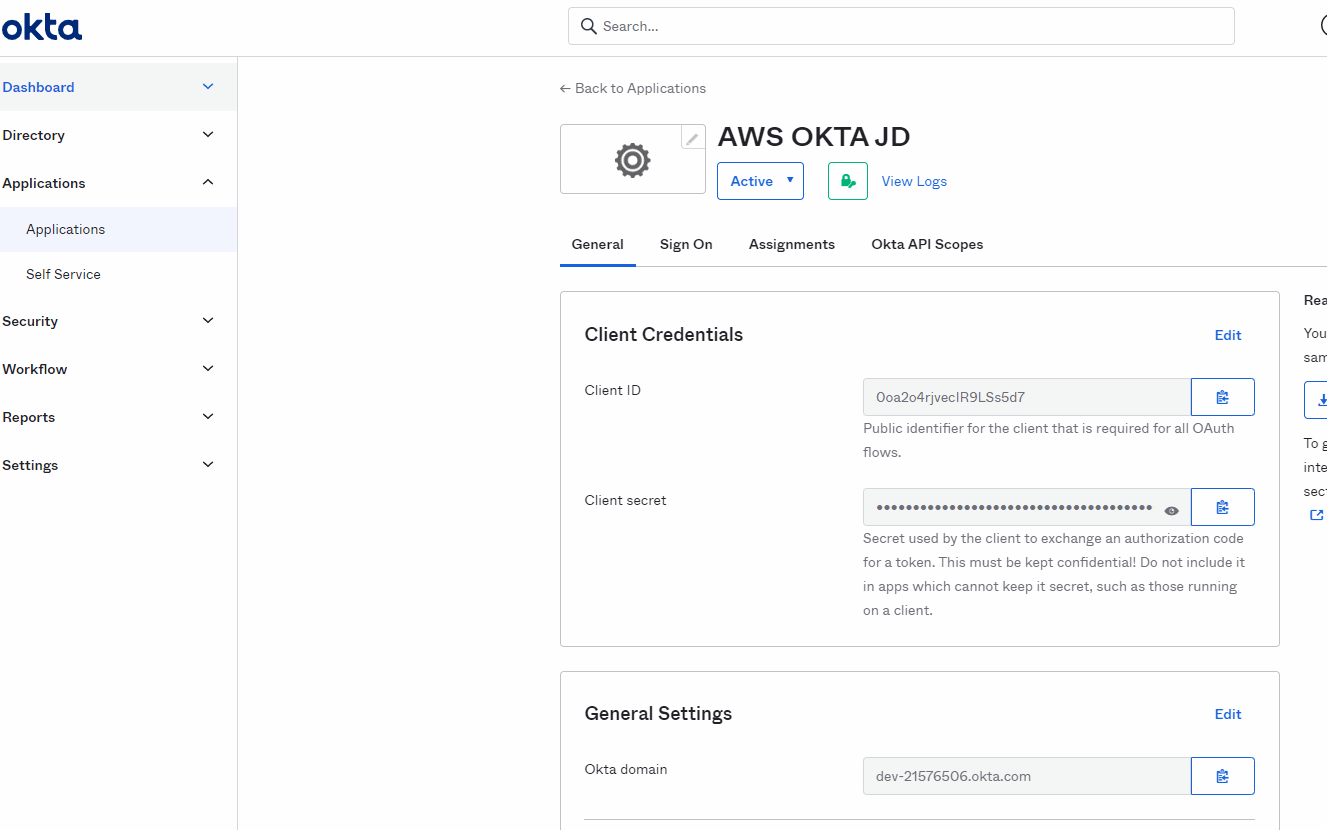Viewport: 1327px width, 830px height.
Task: Open the Assignments tab
Action: click(792, 244)
